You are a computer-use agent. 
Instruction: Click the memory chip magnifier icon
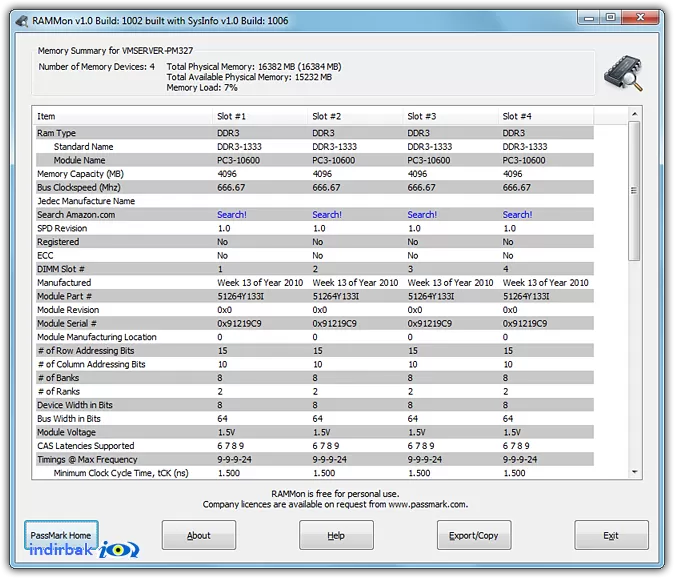click(x=623, y=73)
